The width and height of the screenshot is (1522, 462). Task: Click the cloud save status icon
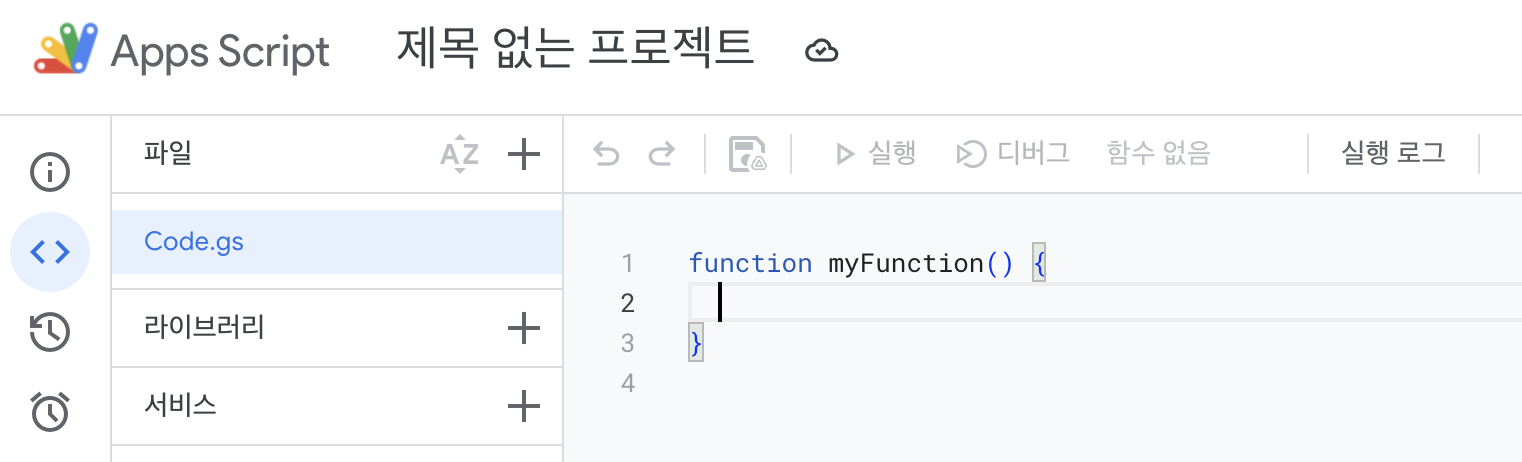(821, 51)
